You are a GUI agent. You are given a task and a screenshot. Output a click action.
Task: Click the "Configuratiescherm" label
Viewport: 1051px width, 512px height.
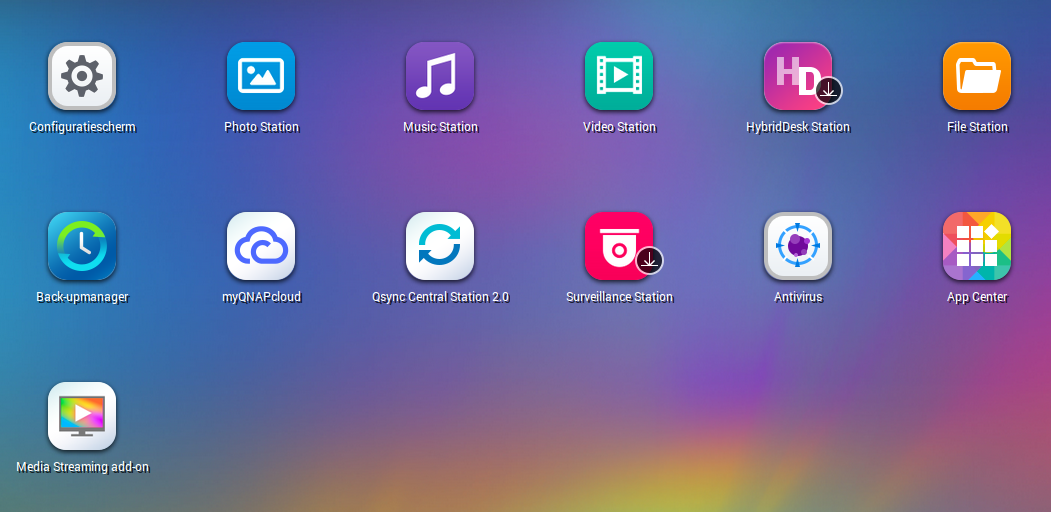coord(82,127)
